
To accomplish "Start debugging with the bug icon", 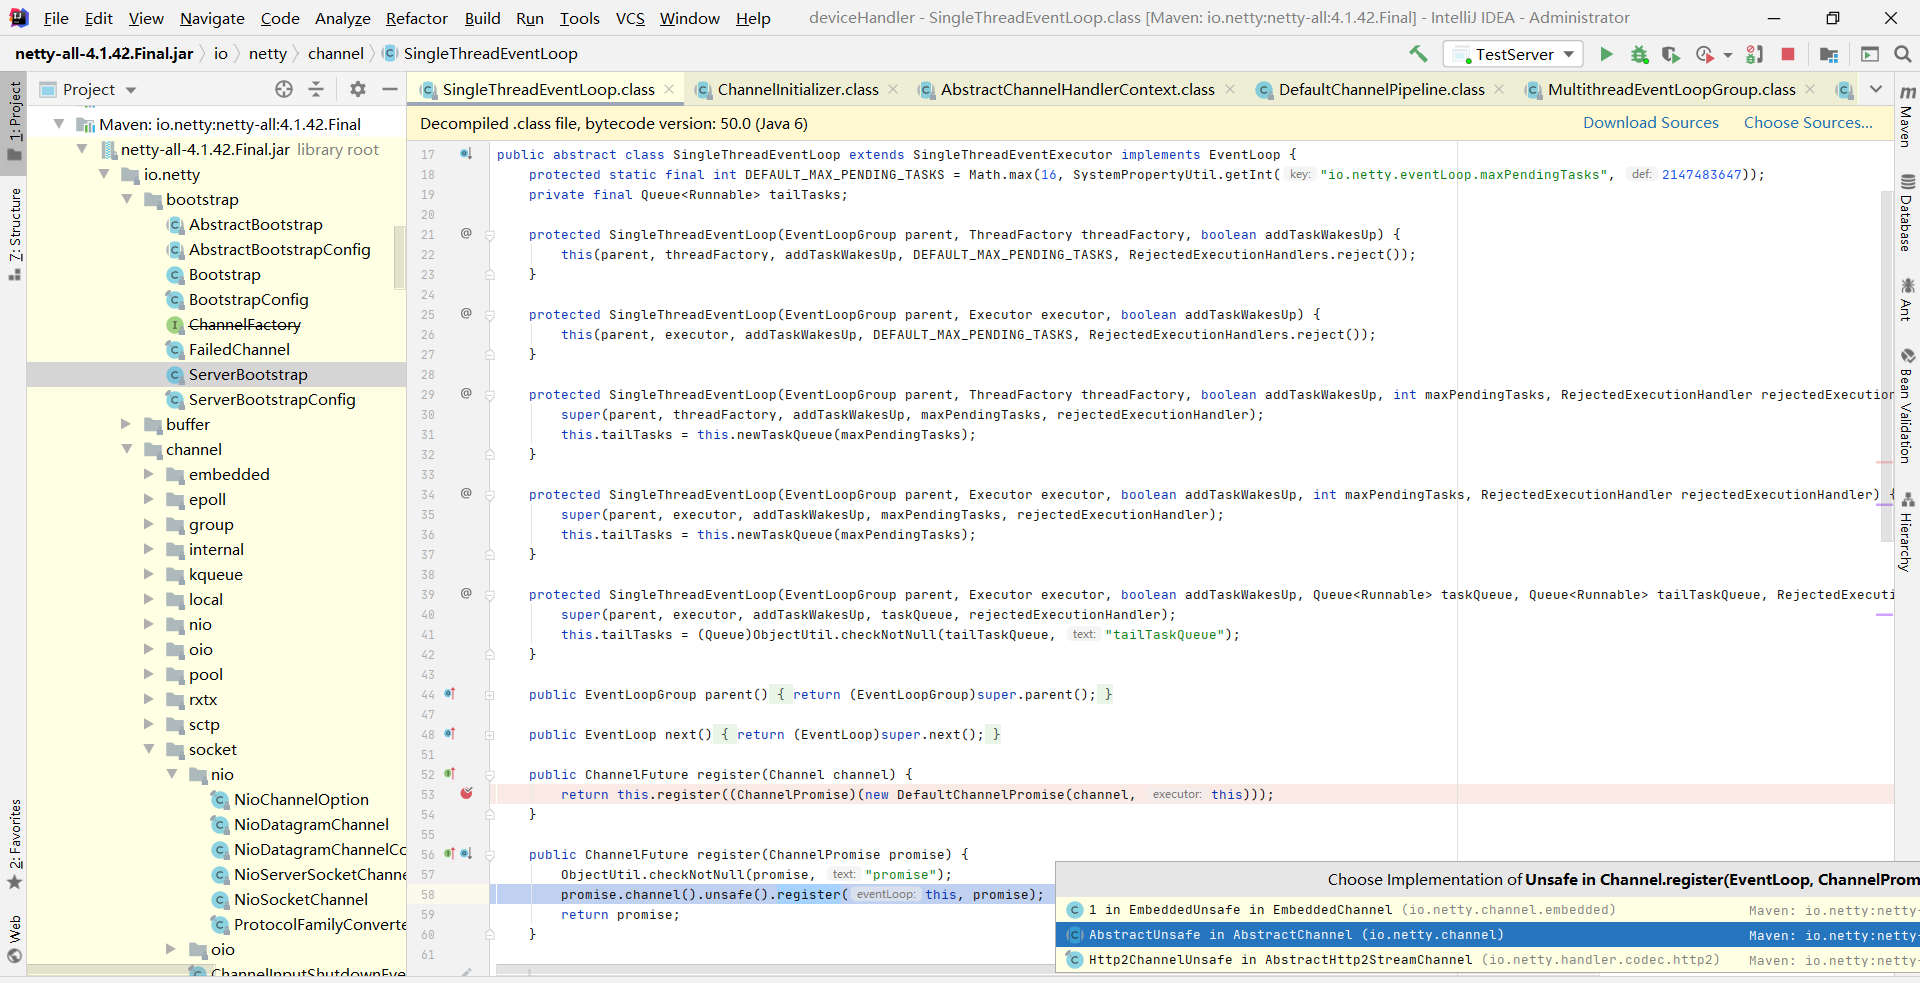I will [1639, 54].
